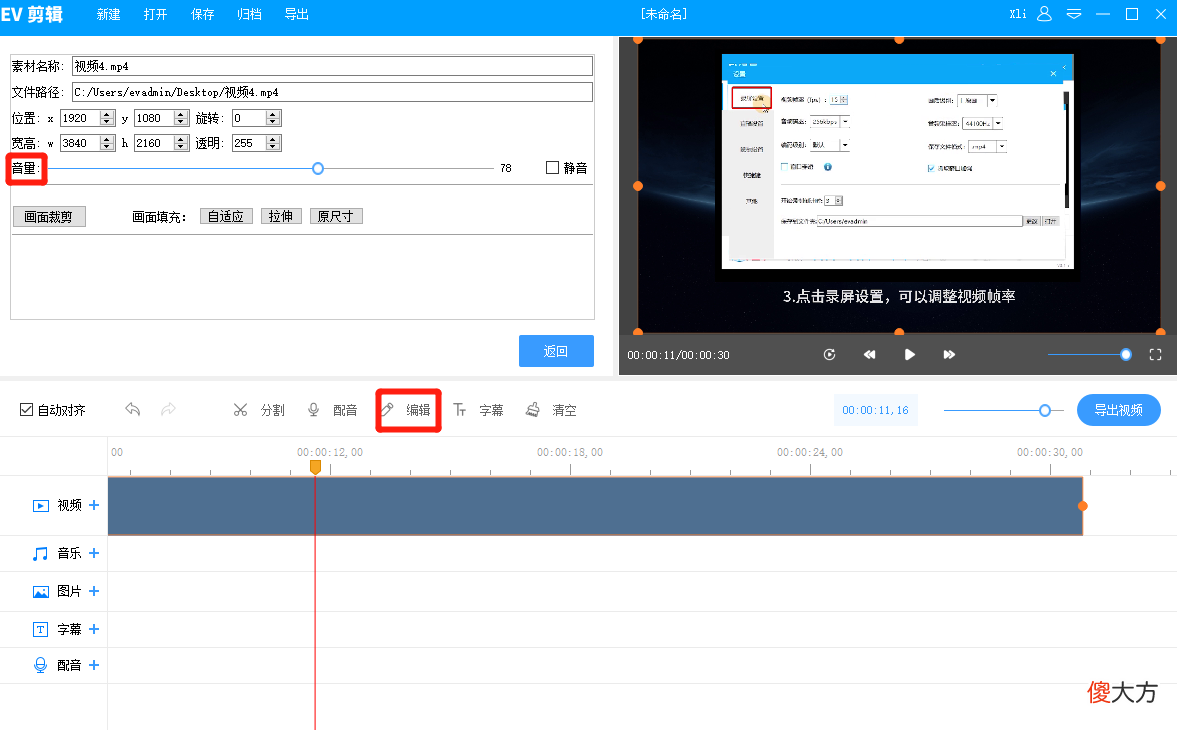
Task: Enter fullscreen preview mode
Action: pyautogui.click(x=1155, y=355)
